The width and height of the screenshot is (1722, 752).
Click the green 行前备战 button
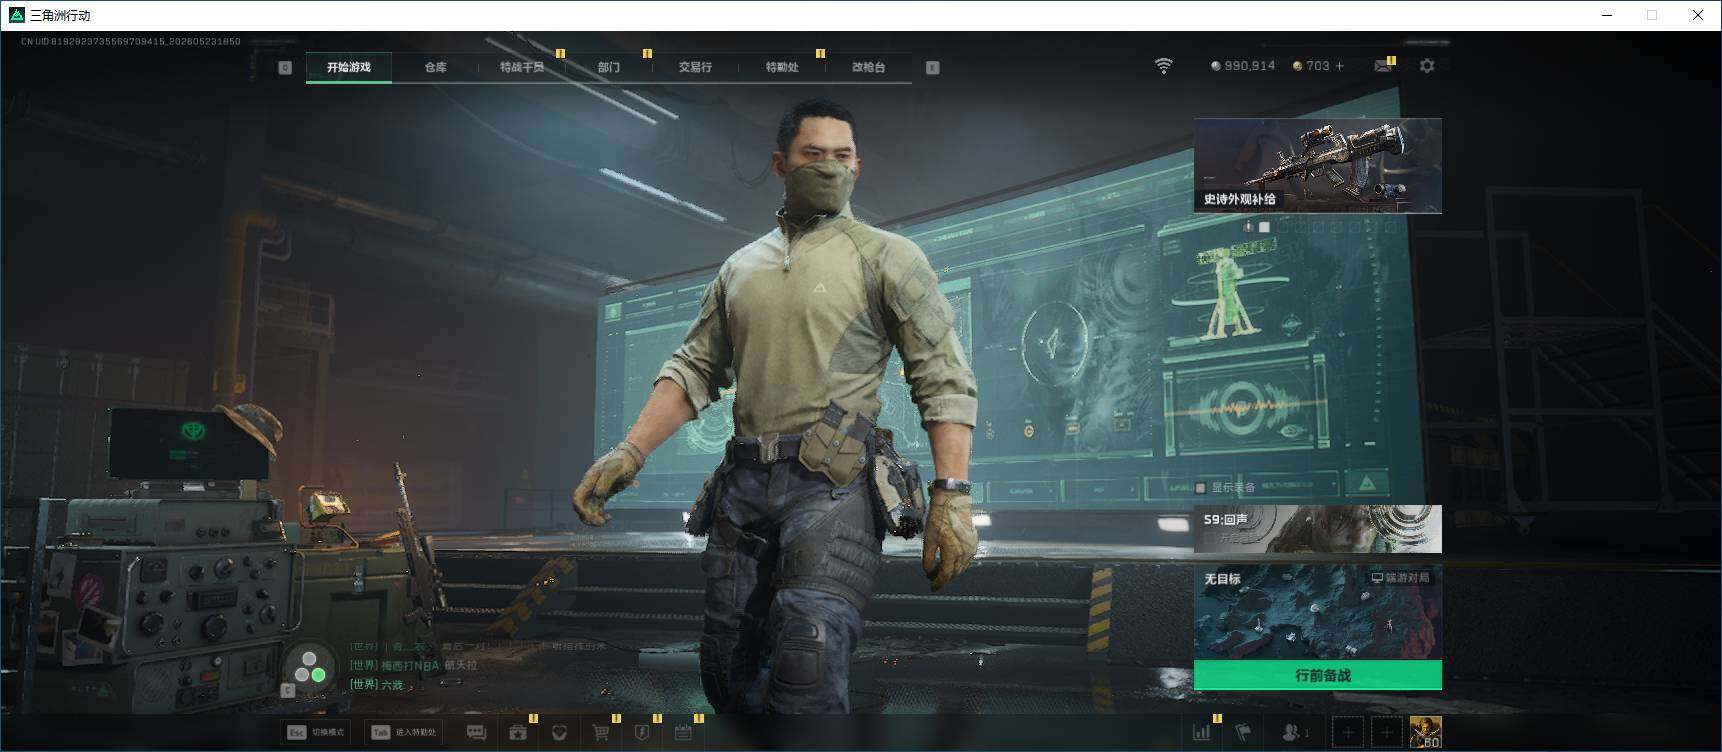tap(1318, 675)
